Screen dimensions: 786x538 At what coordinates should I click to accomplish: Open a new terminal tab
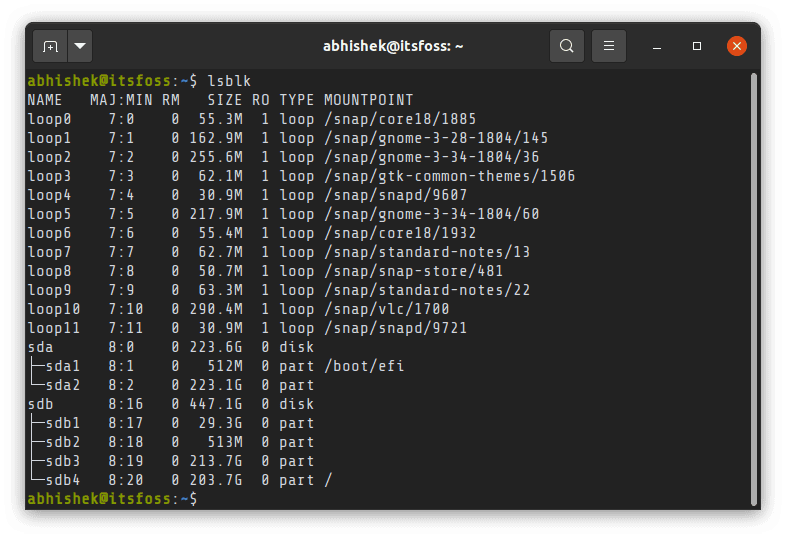50,46
